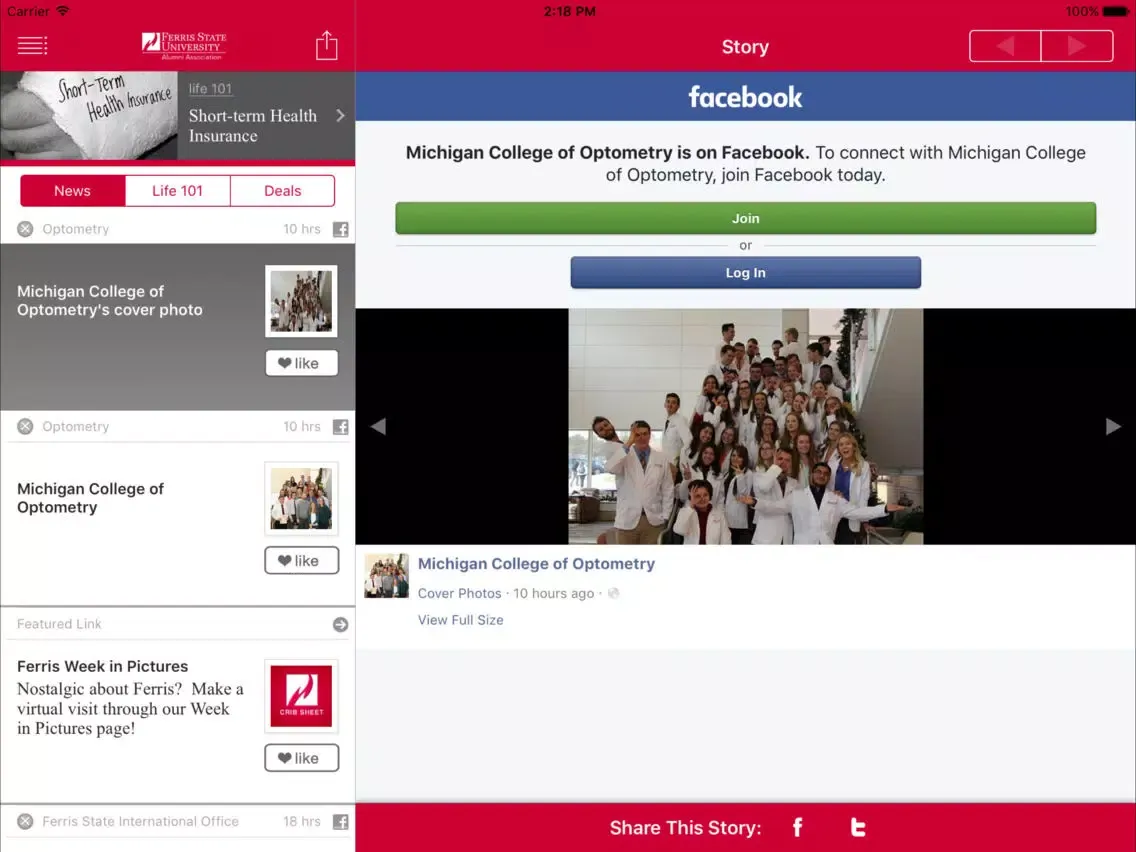Screen dimensions: 1136x852
Task: Tap the globe privacy icon after 10 hours ago
Action: click(614, 593)
